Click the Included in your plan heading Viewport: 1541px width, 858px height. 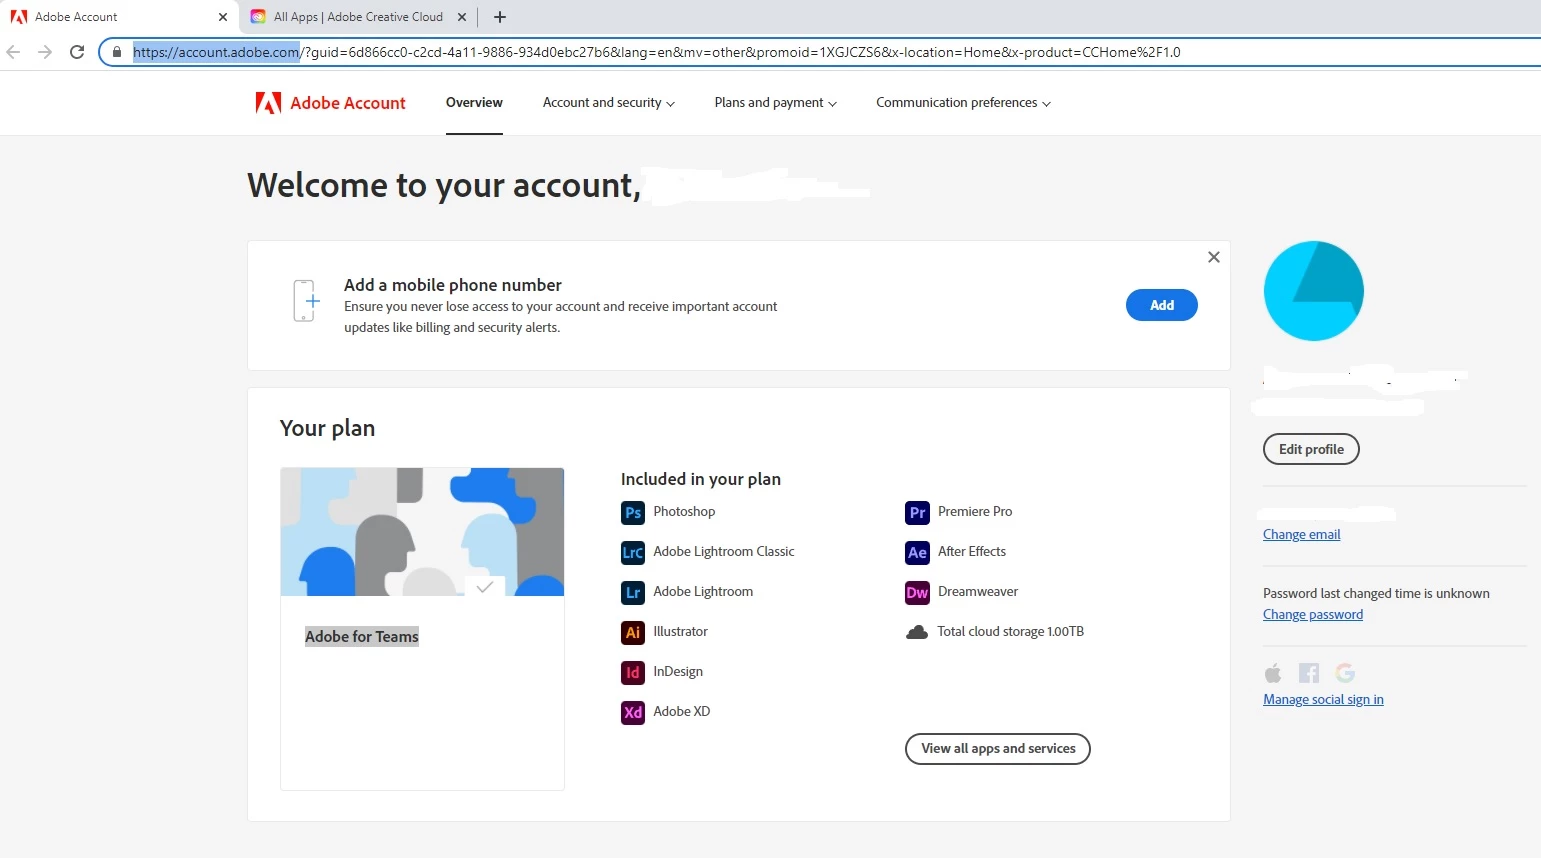click(701, 479)
